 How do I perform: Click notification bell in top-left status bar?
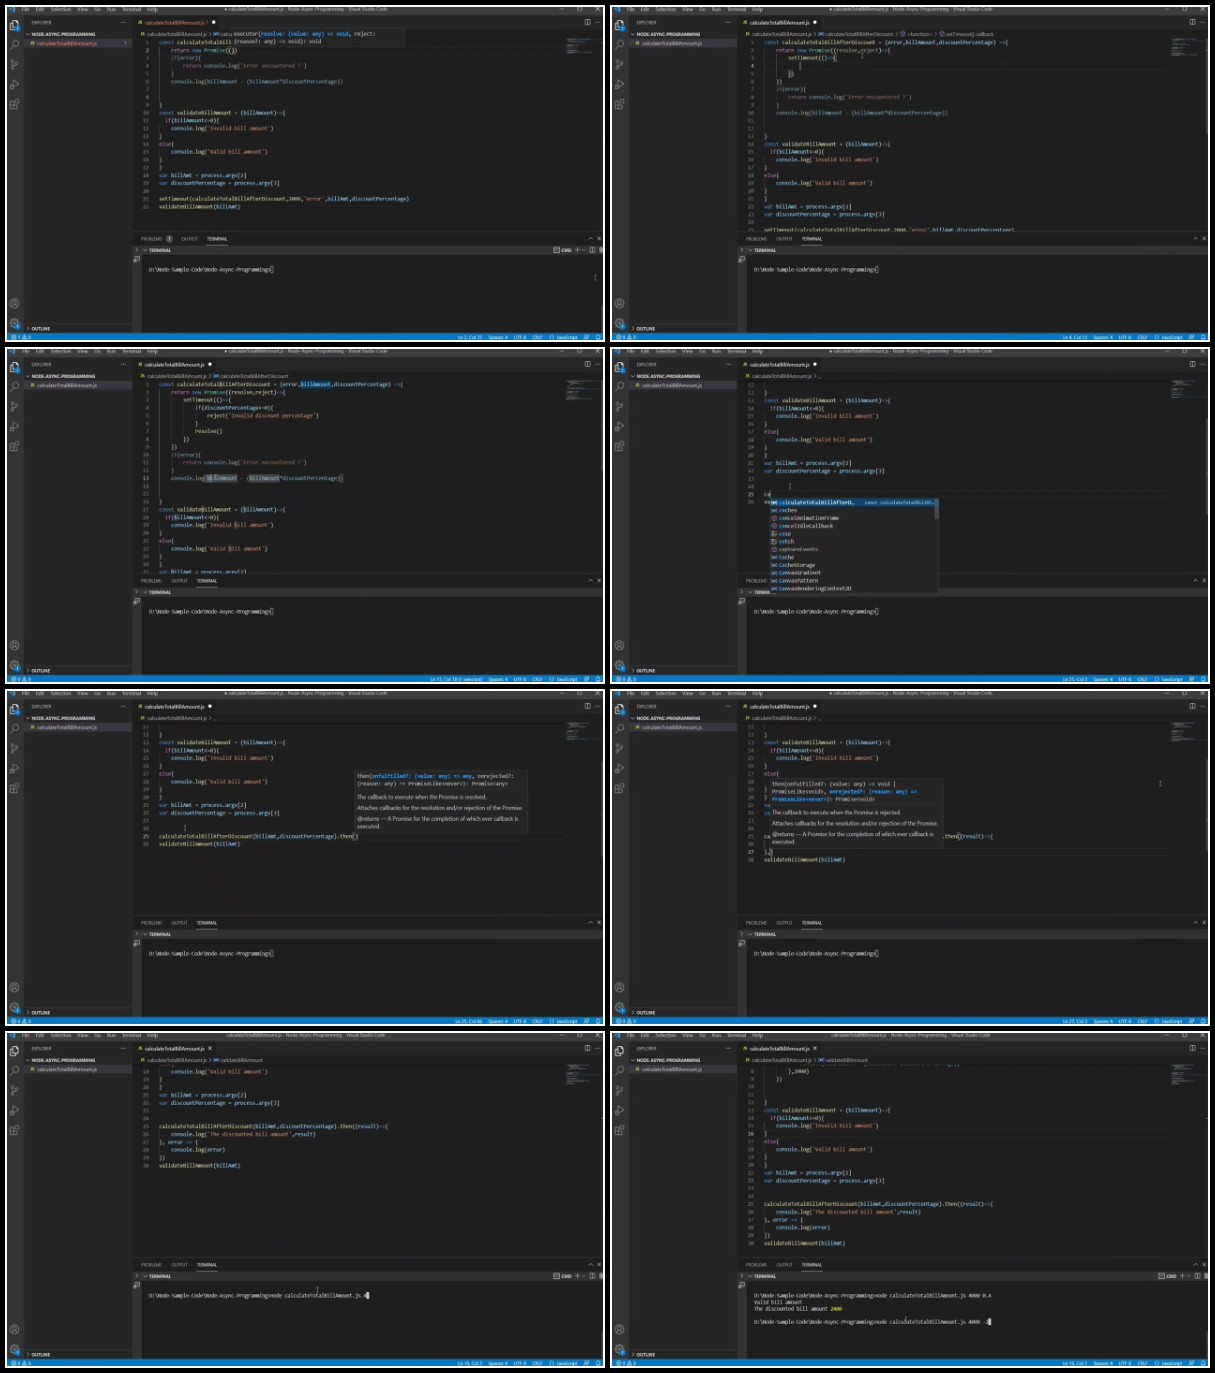597,337
